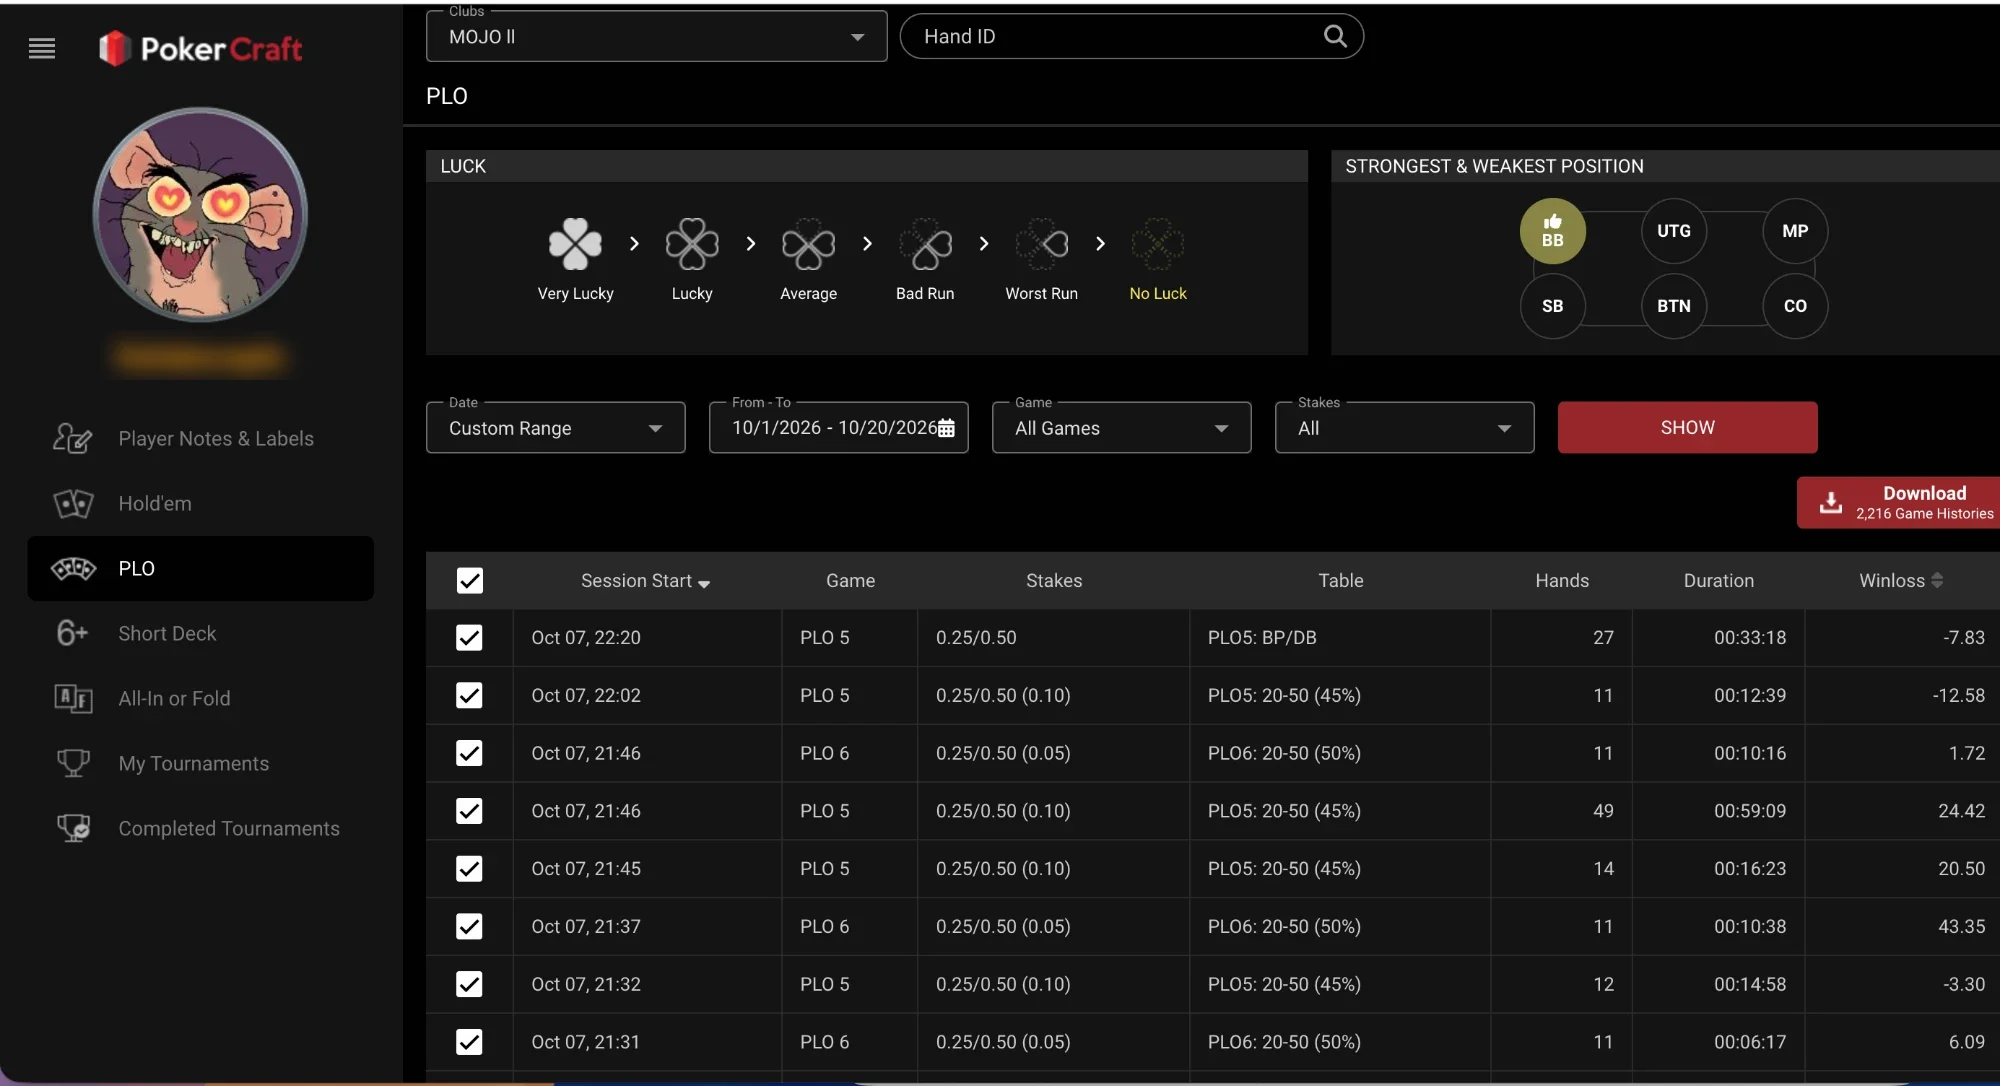Screen dimensions: 2000x1086
Task: Click the Hand ID search magnifier icon
Action: point(1335,36)
